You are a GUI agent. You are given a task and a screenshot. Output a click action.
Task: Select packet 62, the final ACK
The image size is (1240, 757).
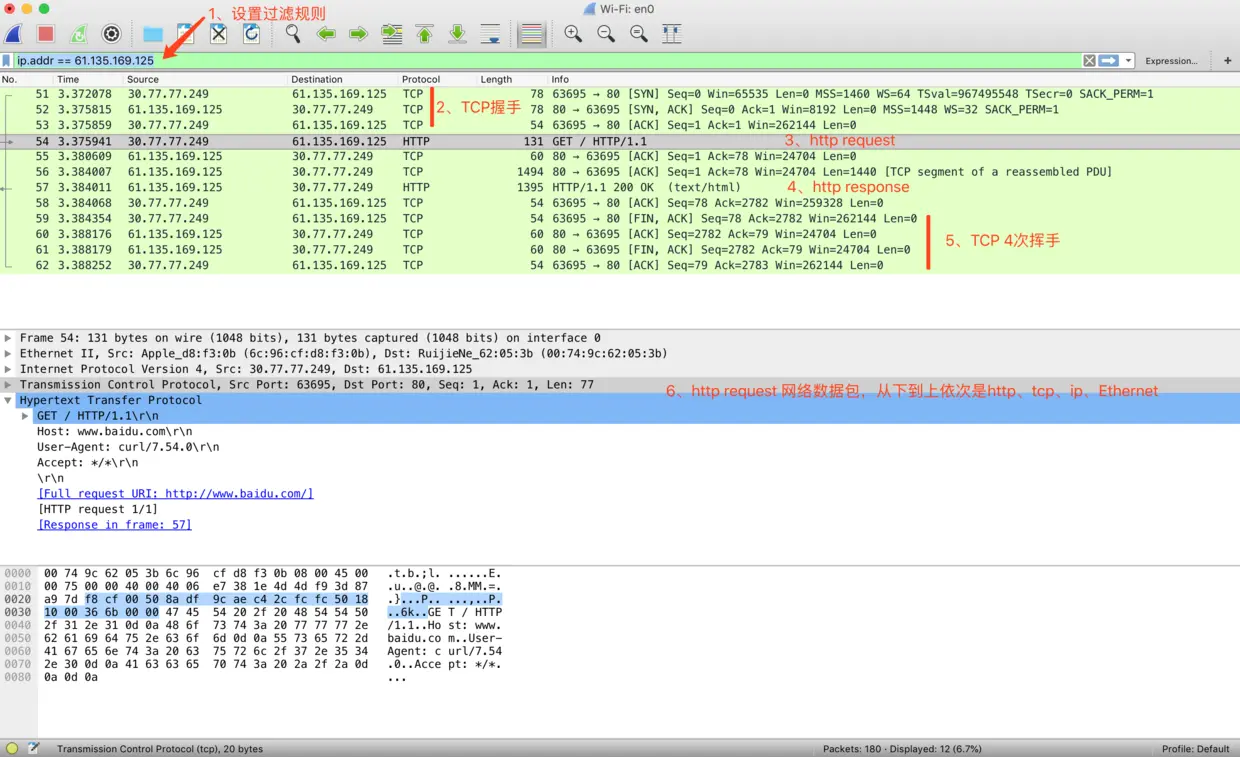click(620, 265)
